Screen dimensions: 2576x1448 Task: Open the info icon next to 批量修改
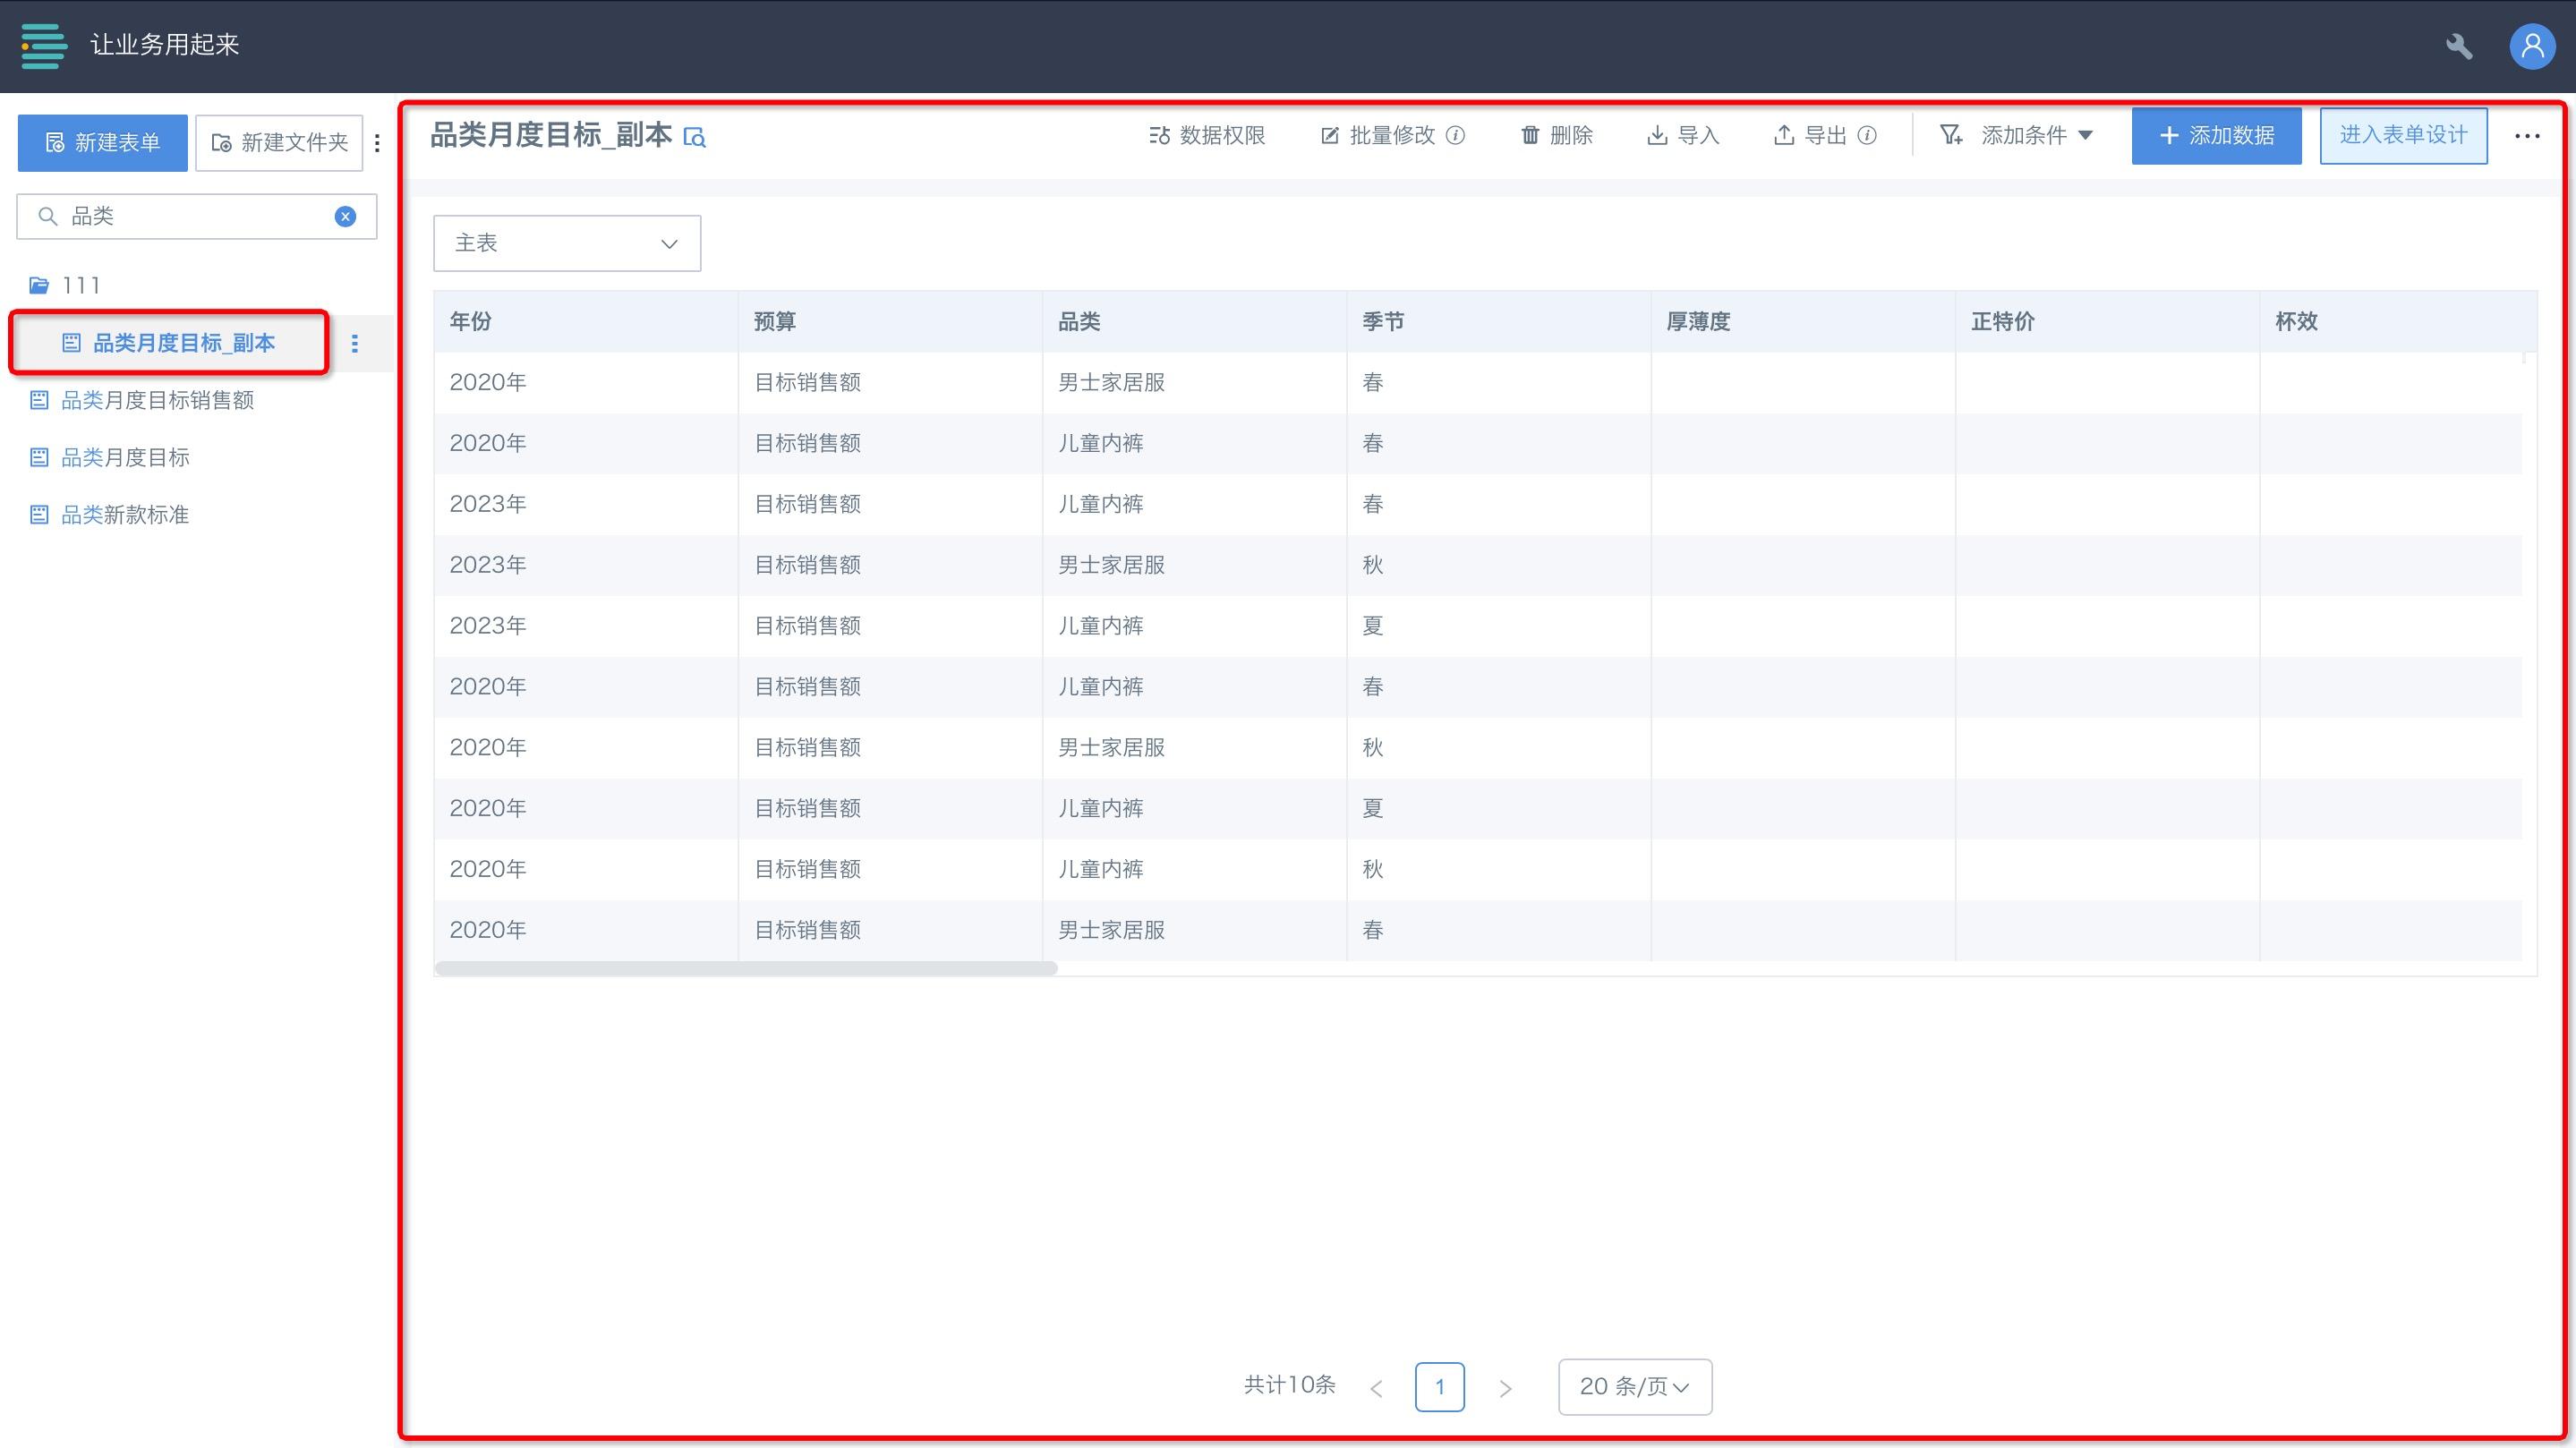(x=1456, y=135)
